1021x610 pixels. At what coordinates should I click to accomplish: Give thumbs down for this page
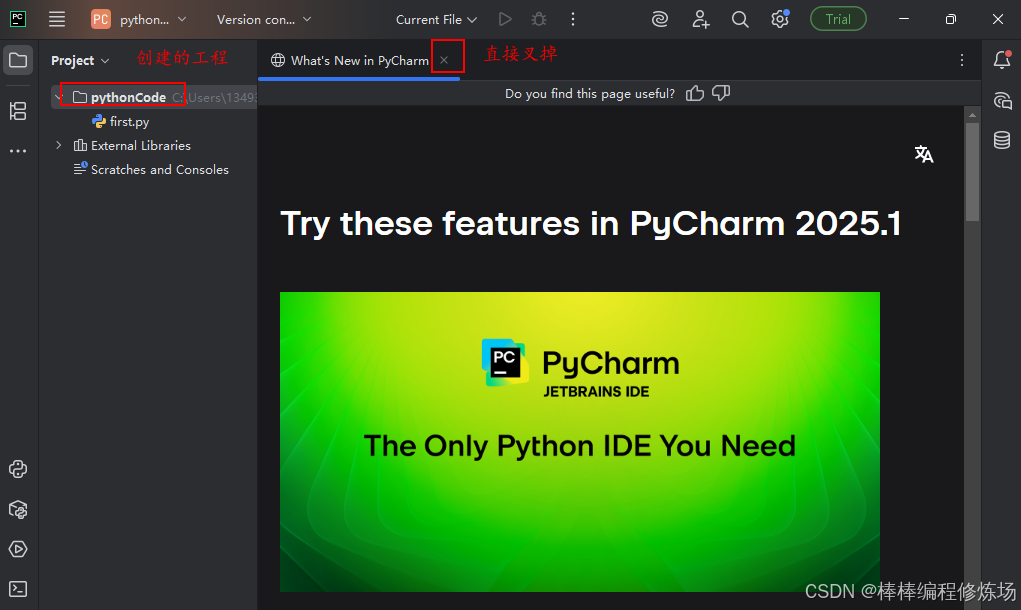click(721, 94)
